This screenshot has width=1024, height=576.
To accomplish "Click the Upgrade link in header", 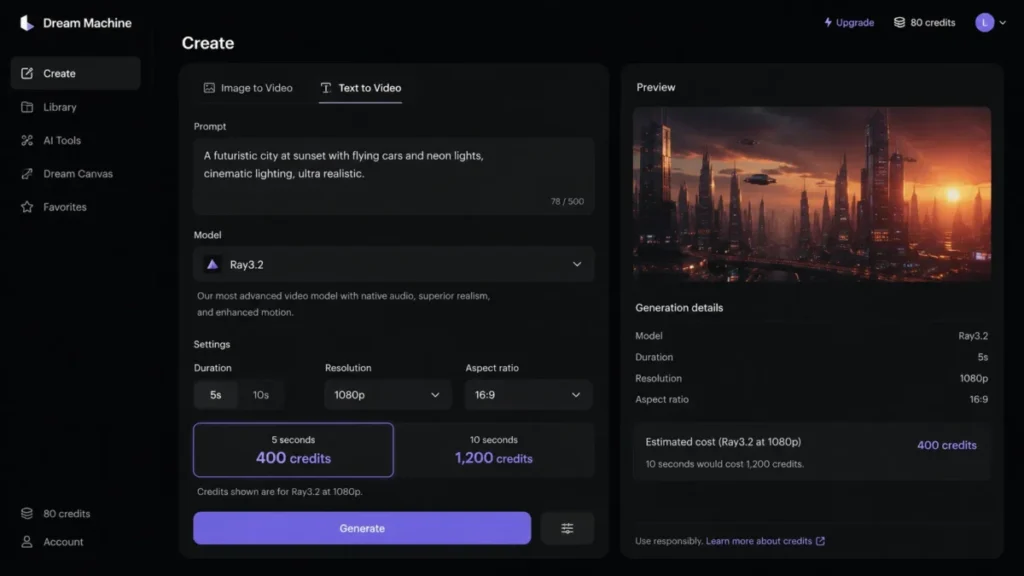I will point(848,23).
